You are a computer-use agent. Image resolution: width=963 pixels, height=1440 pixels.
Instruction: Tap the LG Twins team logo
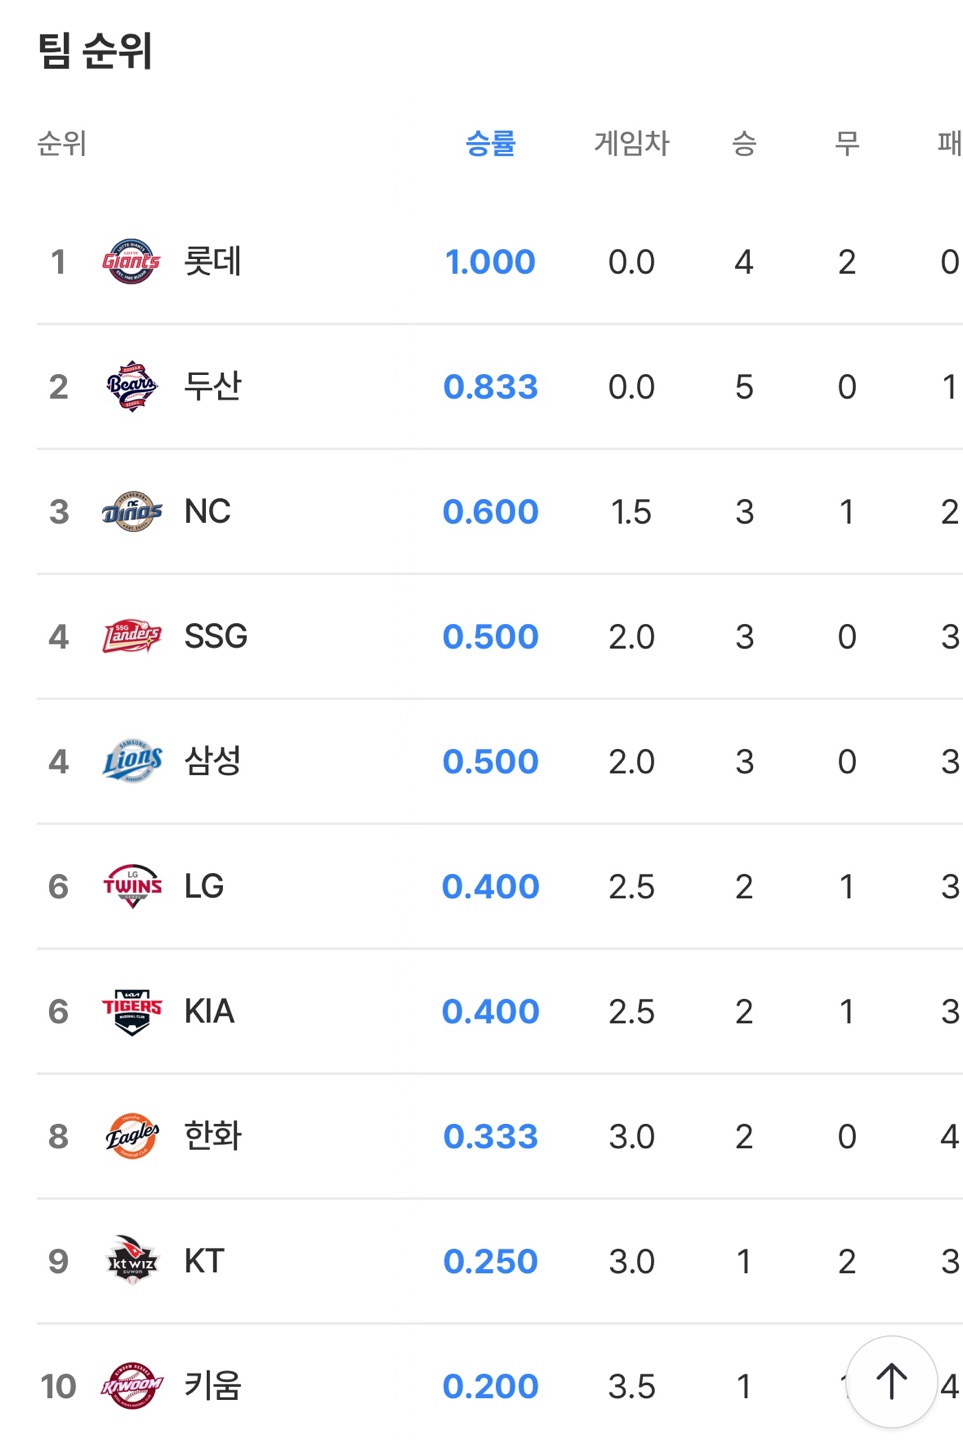tap(131, 887)
